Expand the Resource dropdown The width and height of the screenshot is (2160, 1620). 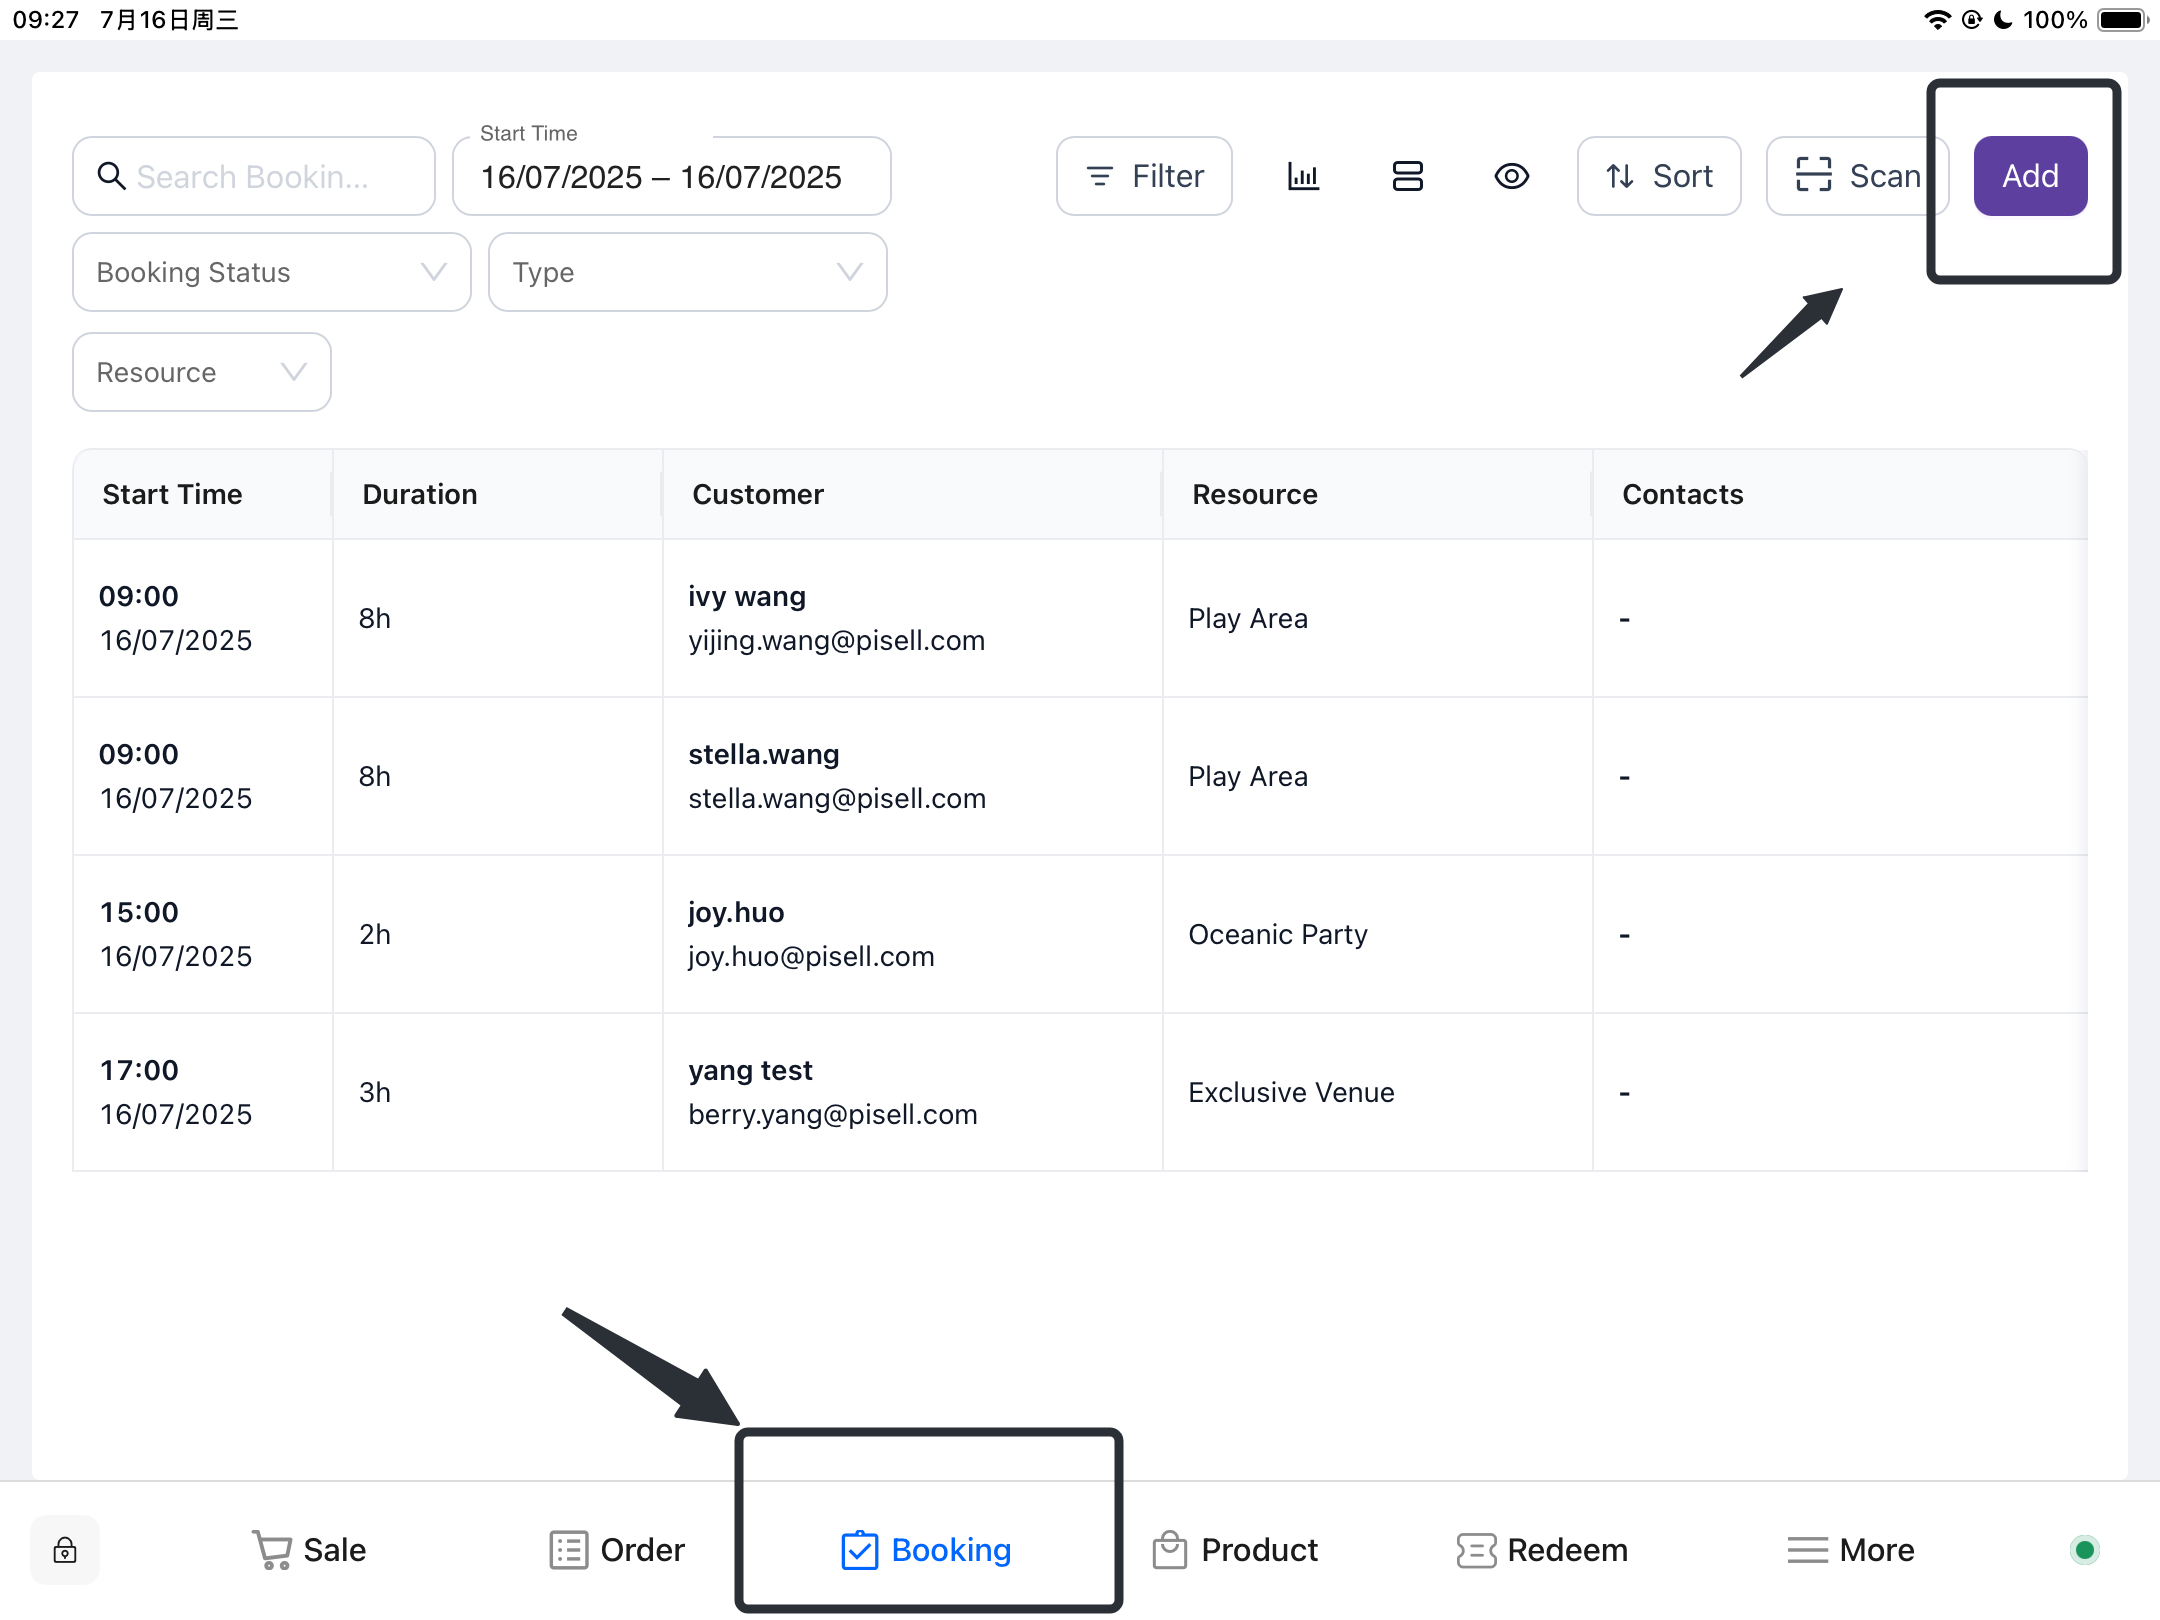tap(201, 372)
